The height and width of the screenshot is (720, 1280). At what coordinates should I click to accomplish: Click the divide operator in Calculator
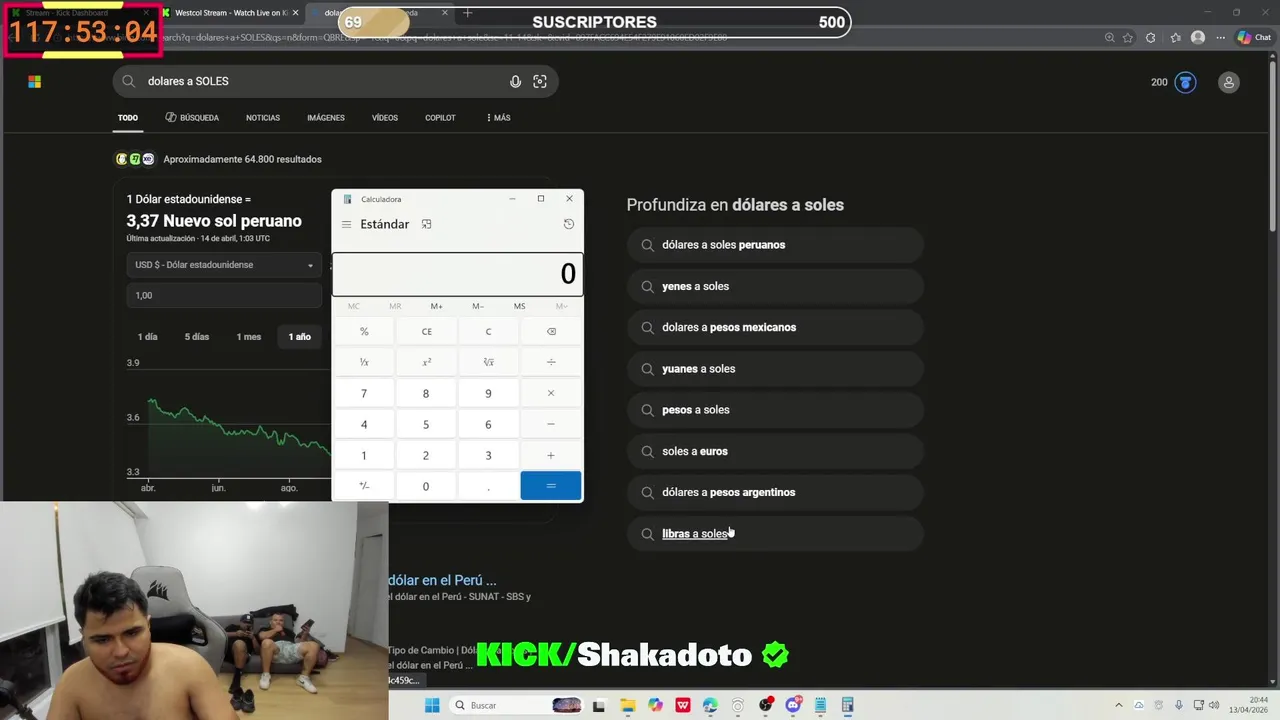(551, 362)
